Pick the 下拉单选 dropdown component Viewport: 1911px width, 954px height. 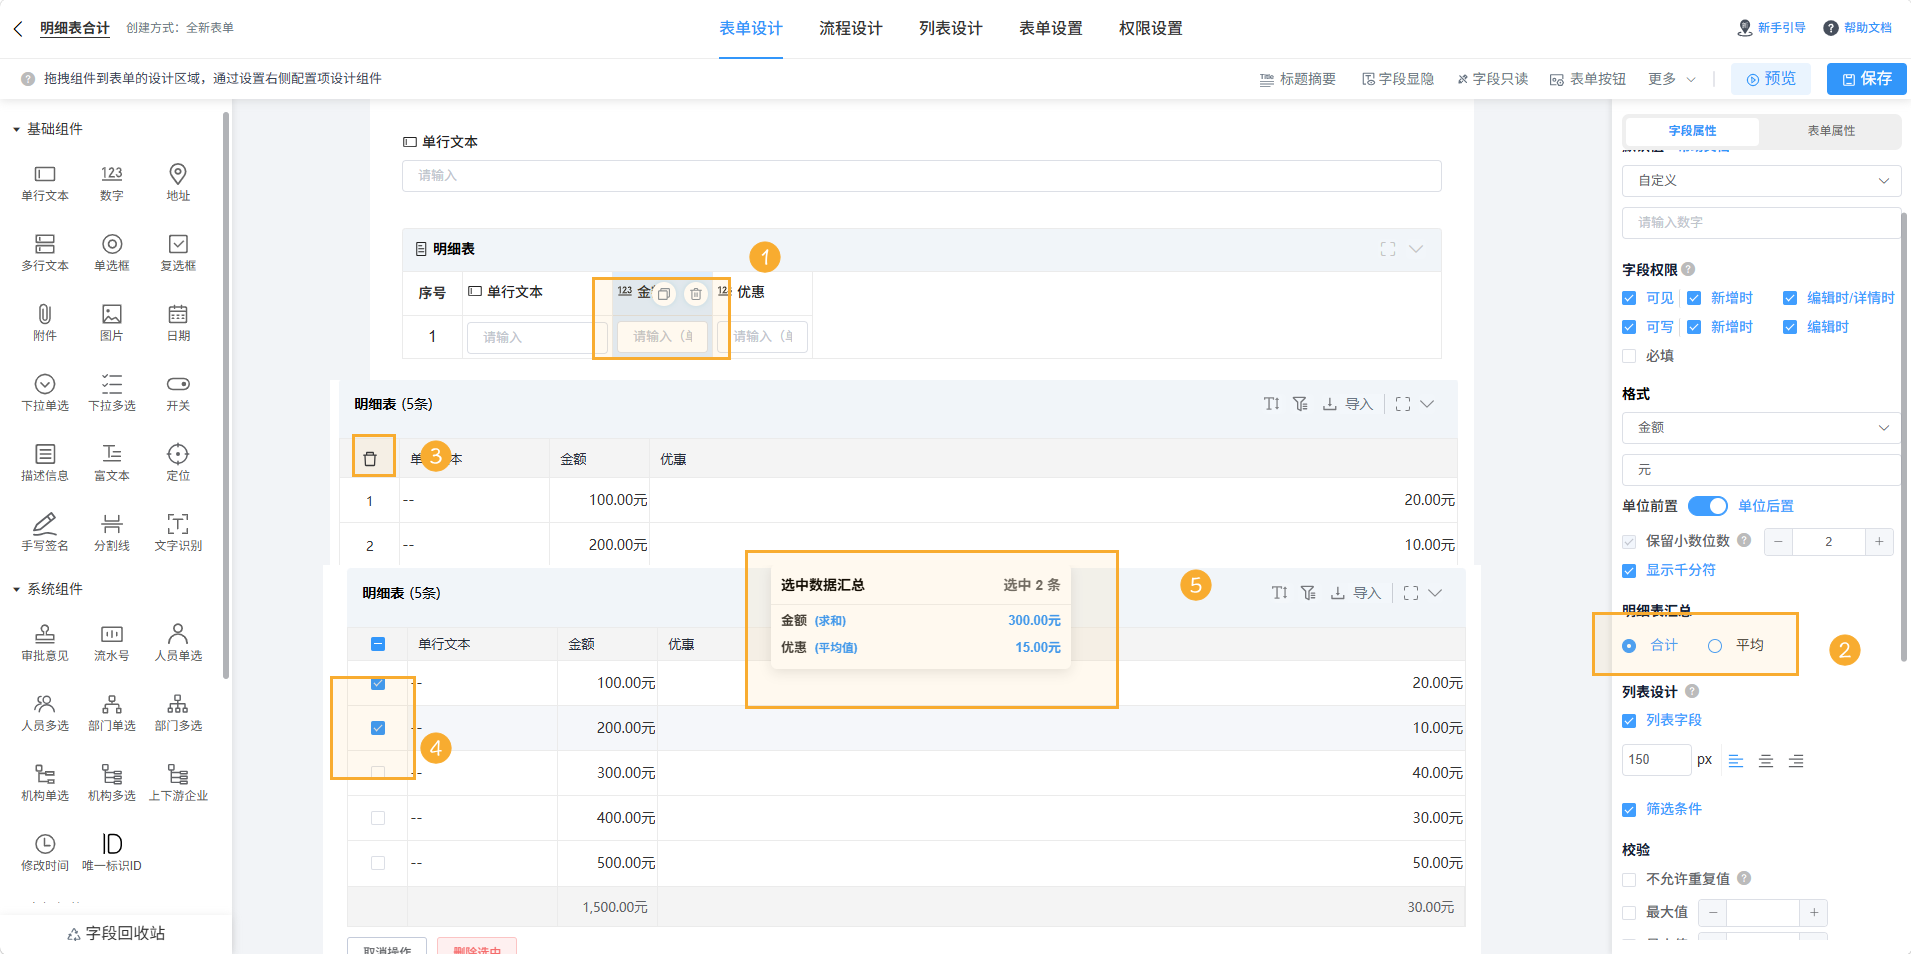click(45, 393)
